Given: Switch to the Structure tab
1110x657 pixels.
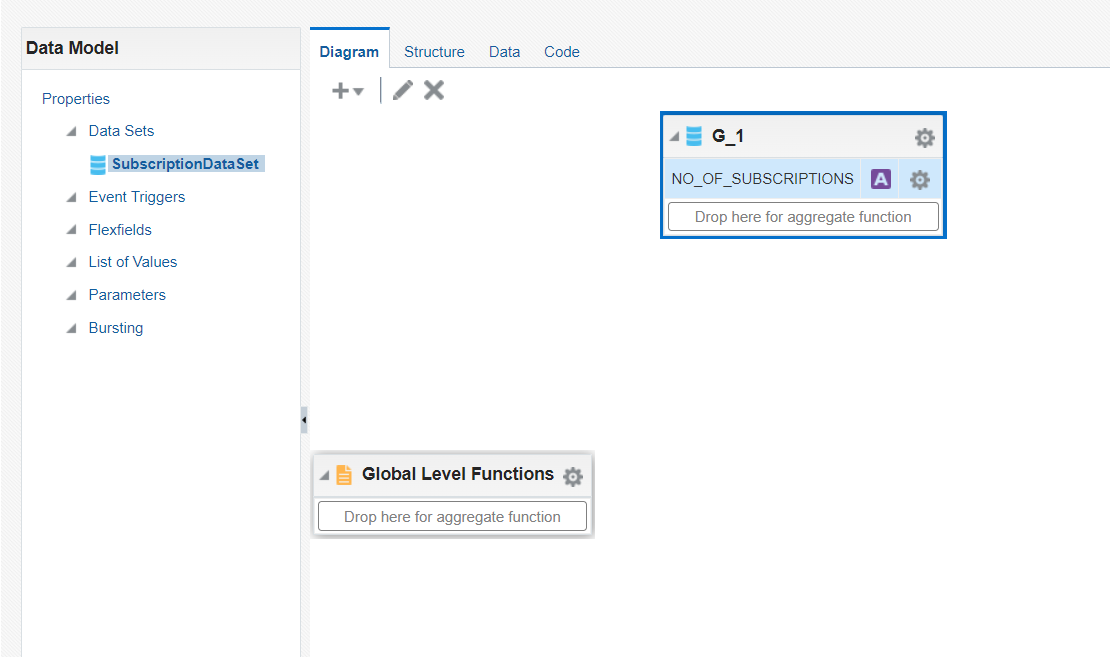Looking at the screenshot, I should pos(434,51).
